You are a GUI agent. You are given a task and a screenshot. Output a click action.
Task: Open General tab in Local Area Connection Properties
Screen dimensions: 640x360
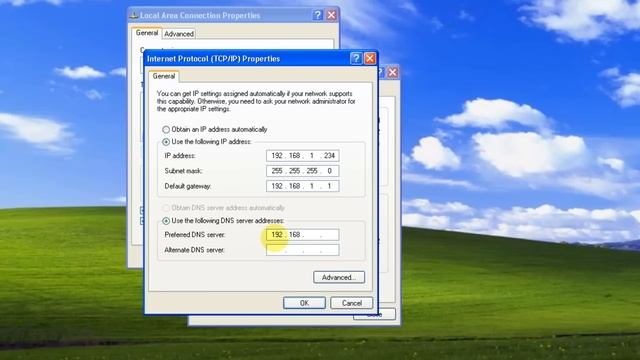pos(147,33)
